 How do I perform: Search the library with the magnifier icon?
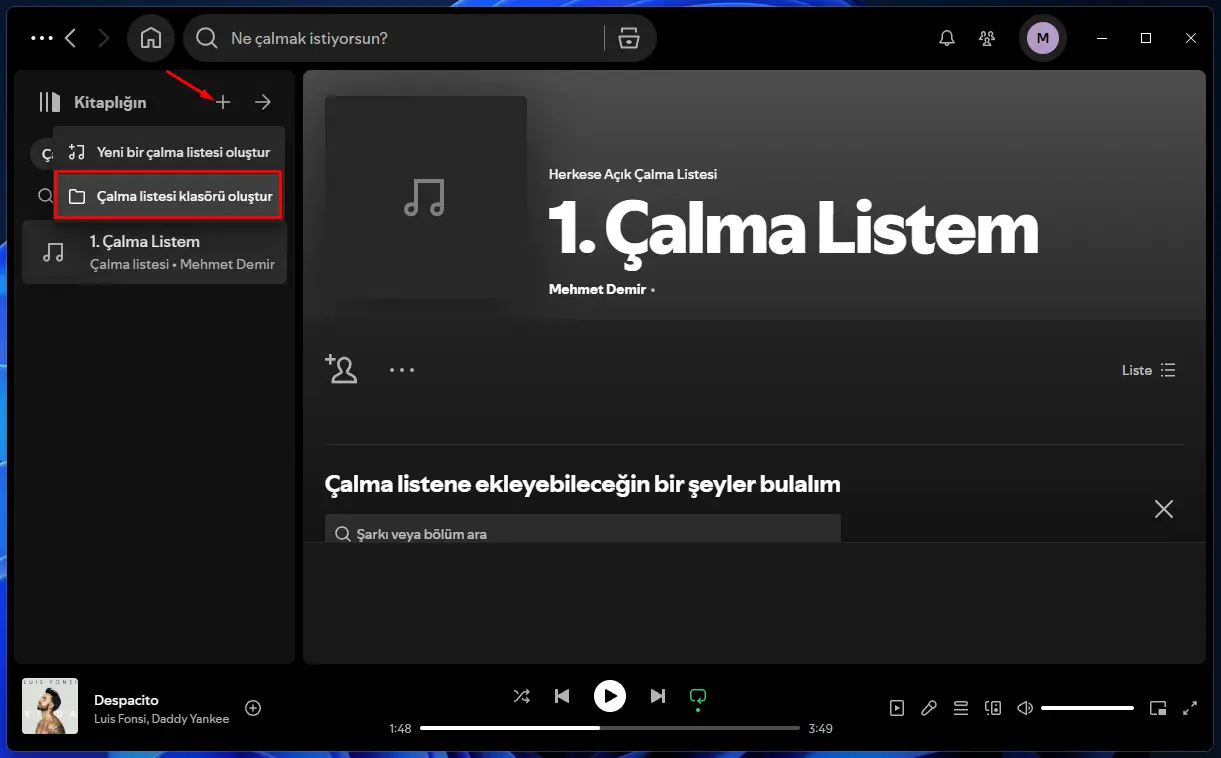click(46, 196)
